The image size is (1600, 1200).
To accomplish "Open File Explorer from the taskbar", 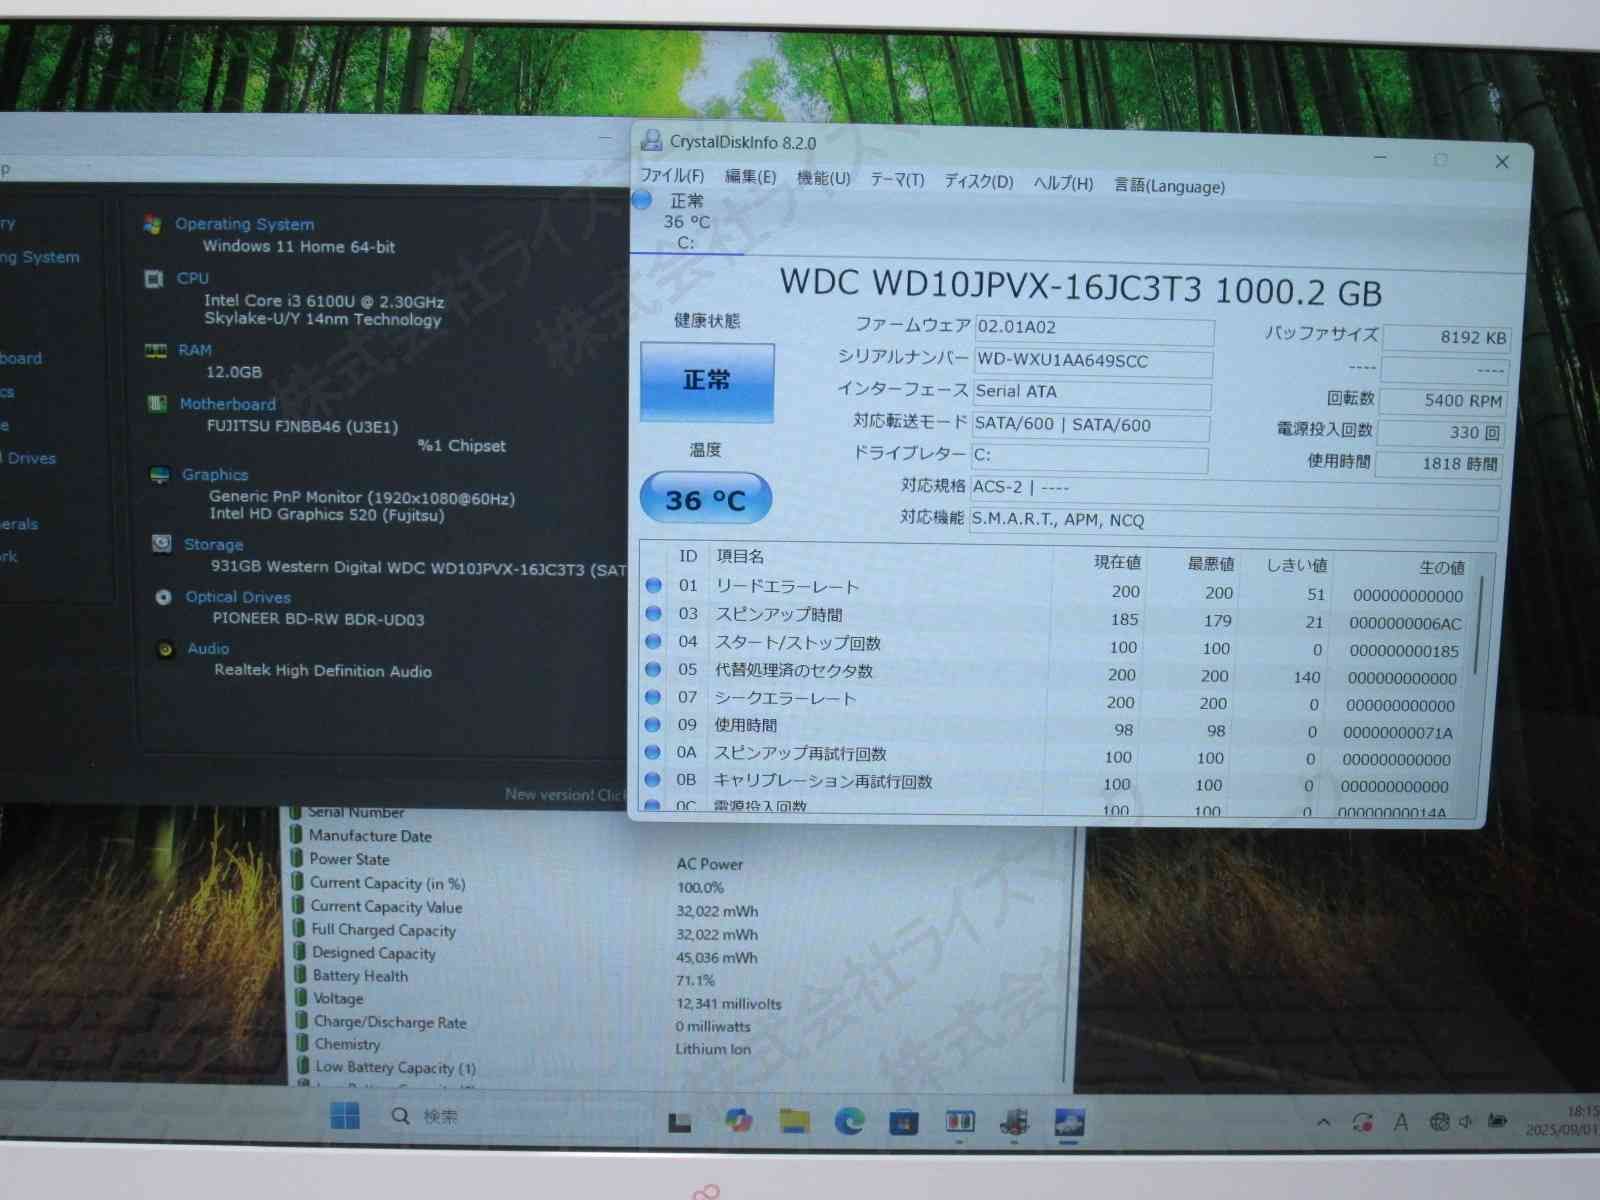I will 794,1121.
